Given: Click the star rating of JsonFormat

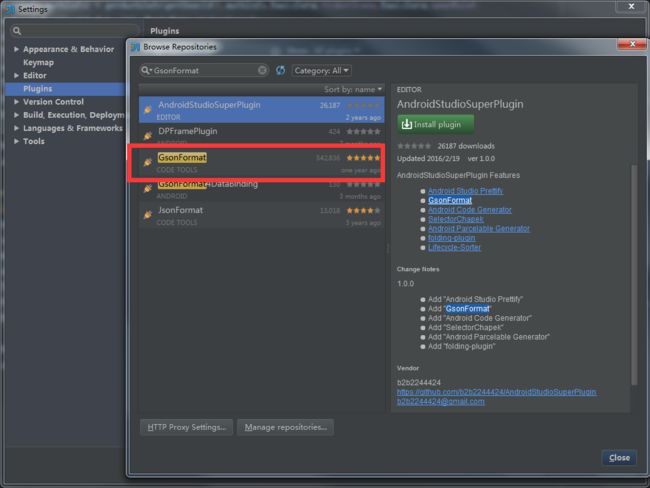Looking at the screenshot, I should [363, 211].
